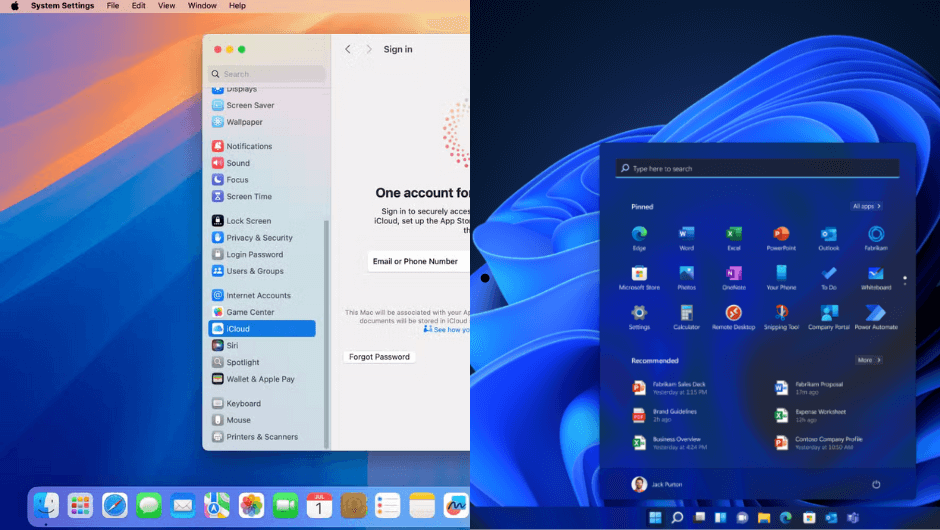Click the power button in Start menu
This screenshot has width=940, height=530.
876,484
